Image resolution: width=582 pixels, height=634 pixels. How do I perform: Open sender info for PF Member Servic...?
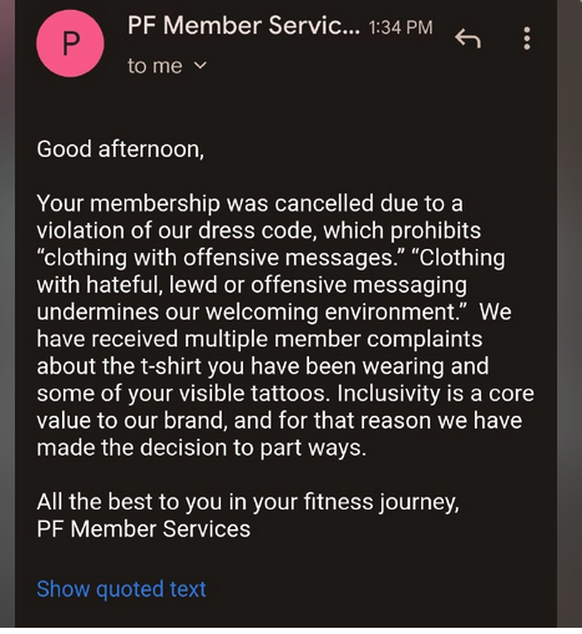click(x=243, y=25)
